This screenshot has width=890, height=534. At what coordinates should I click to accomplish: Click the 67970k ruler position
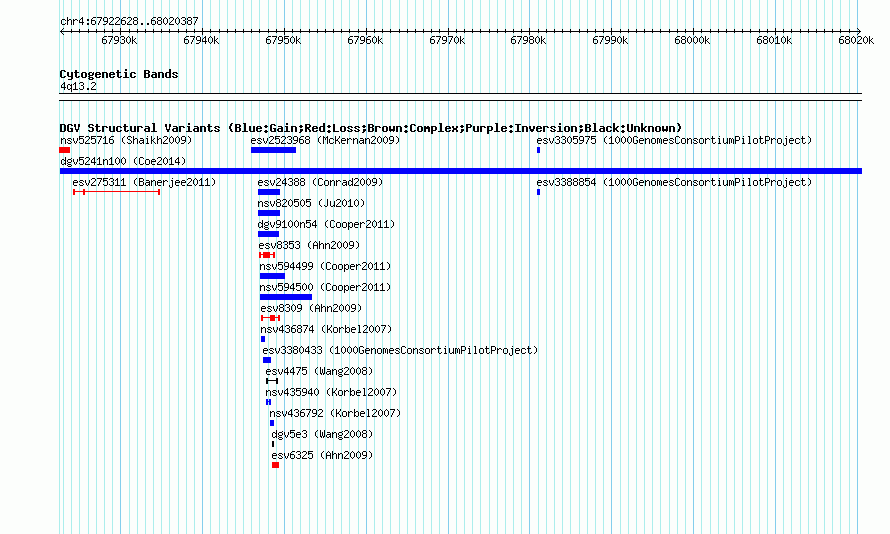[447, 40]
